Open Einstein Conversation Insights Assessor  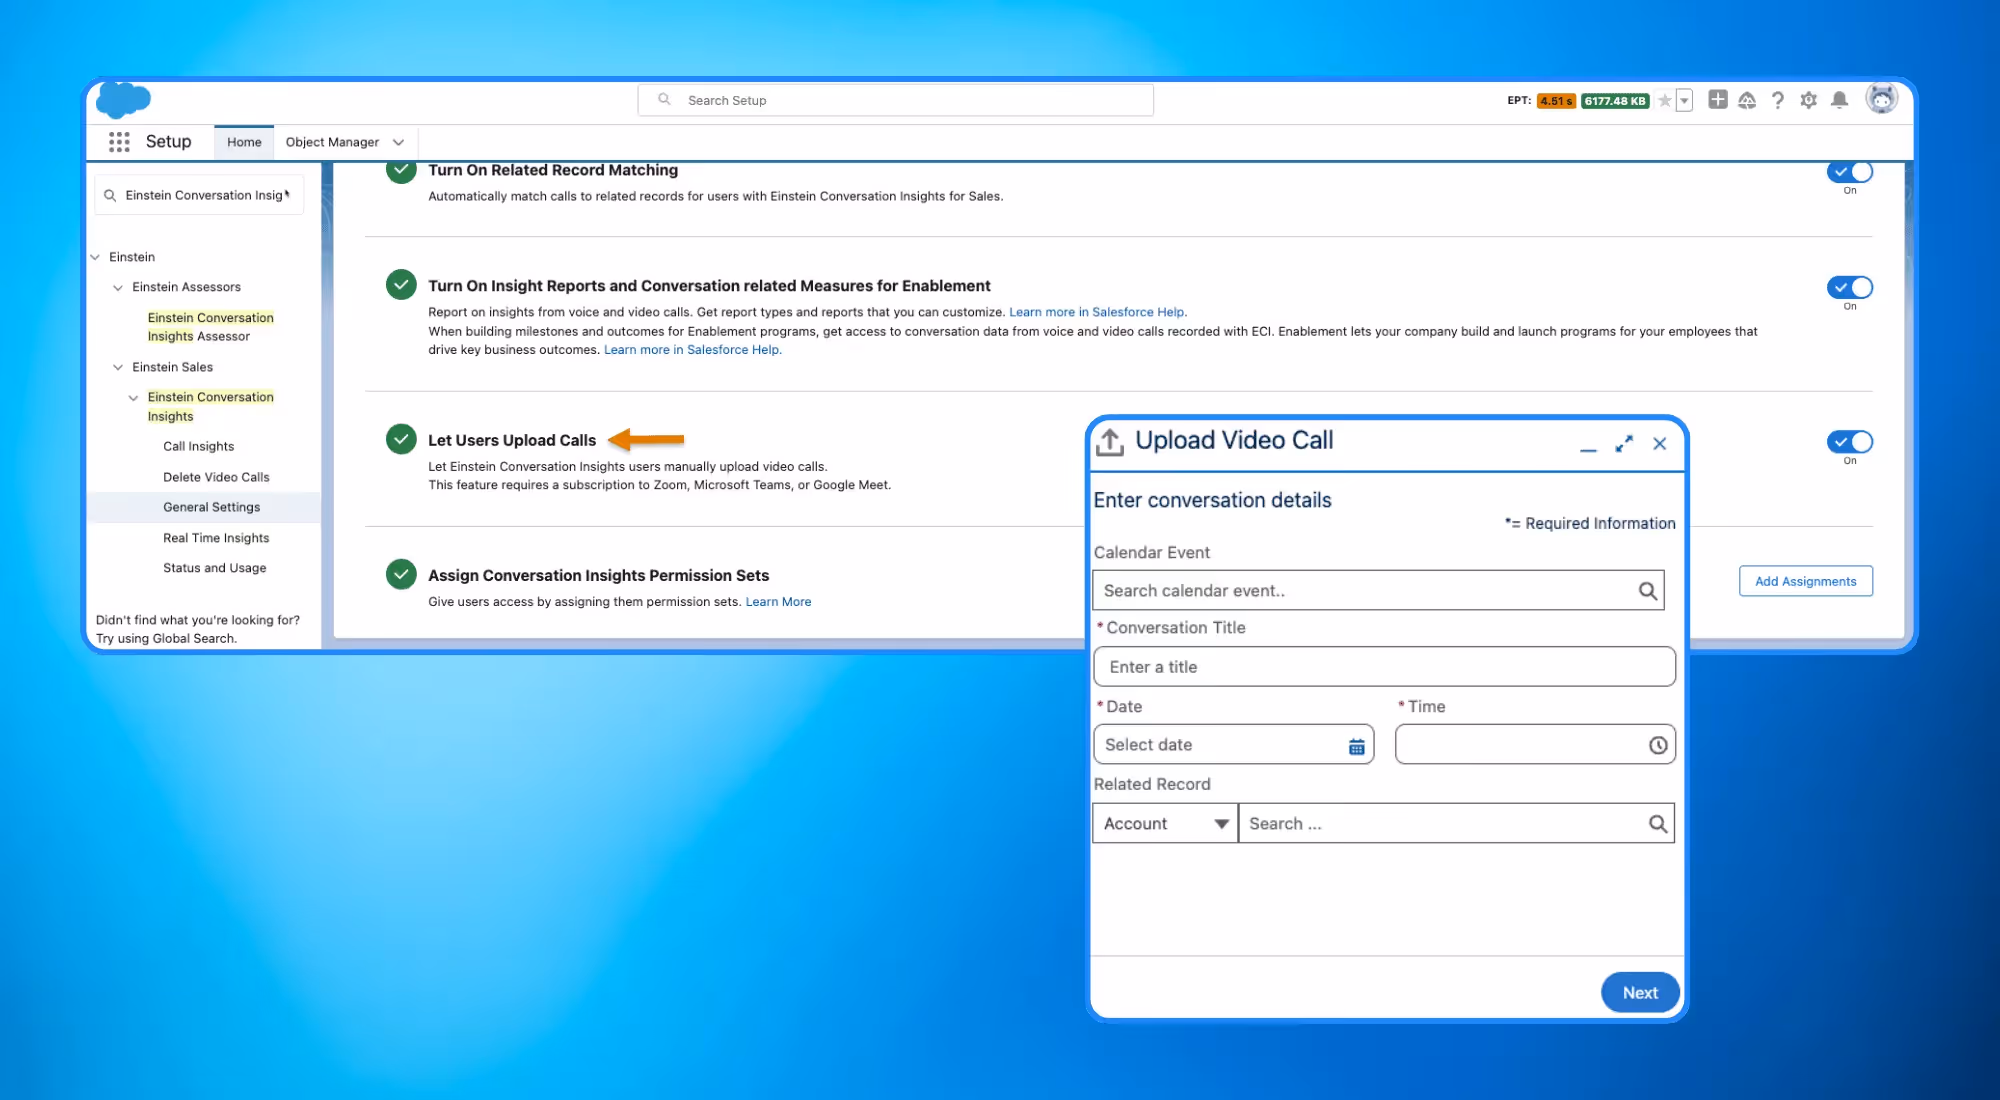(210, 327)
